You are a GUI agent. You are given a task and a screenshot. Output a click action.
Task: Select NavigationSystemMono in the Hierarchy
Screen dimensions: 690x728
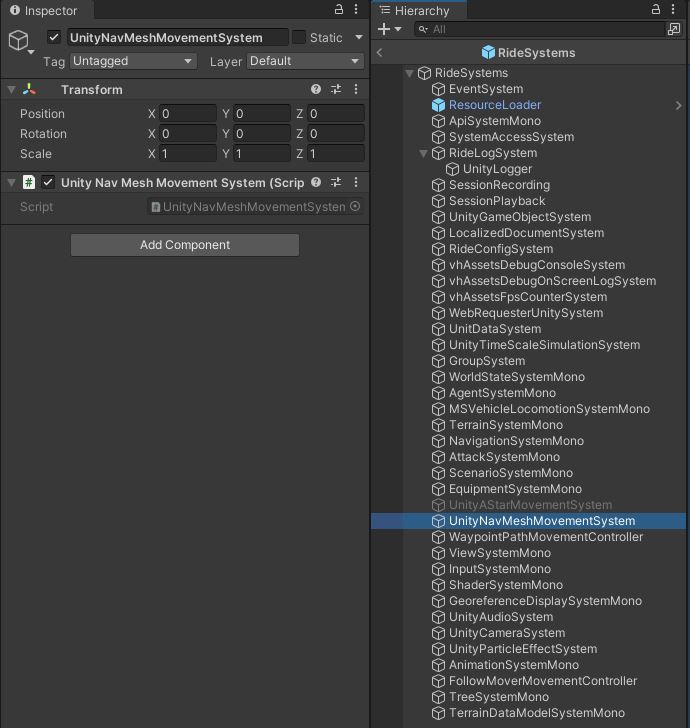[x=516, y=442]
